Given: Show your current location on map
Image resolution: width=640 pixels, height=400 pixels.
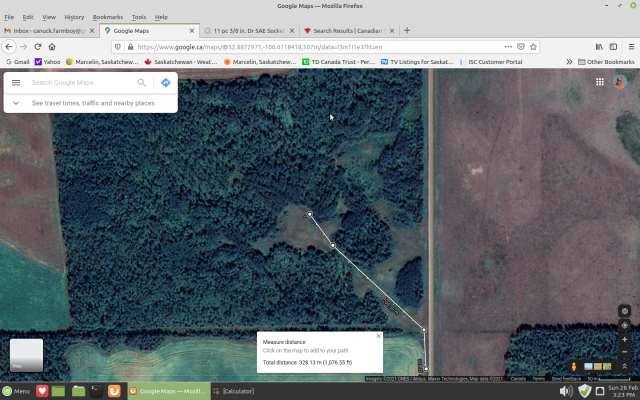Looking at the screenshot, I should tap(625, 325).
